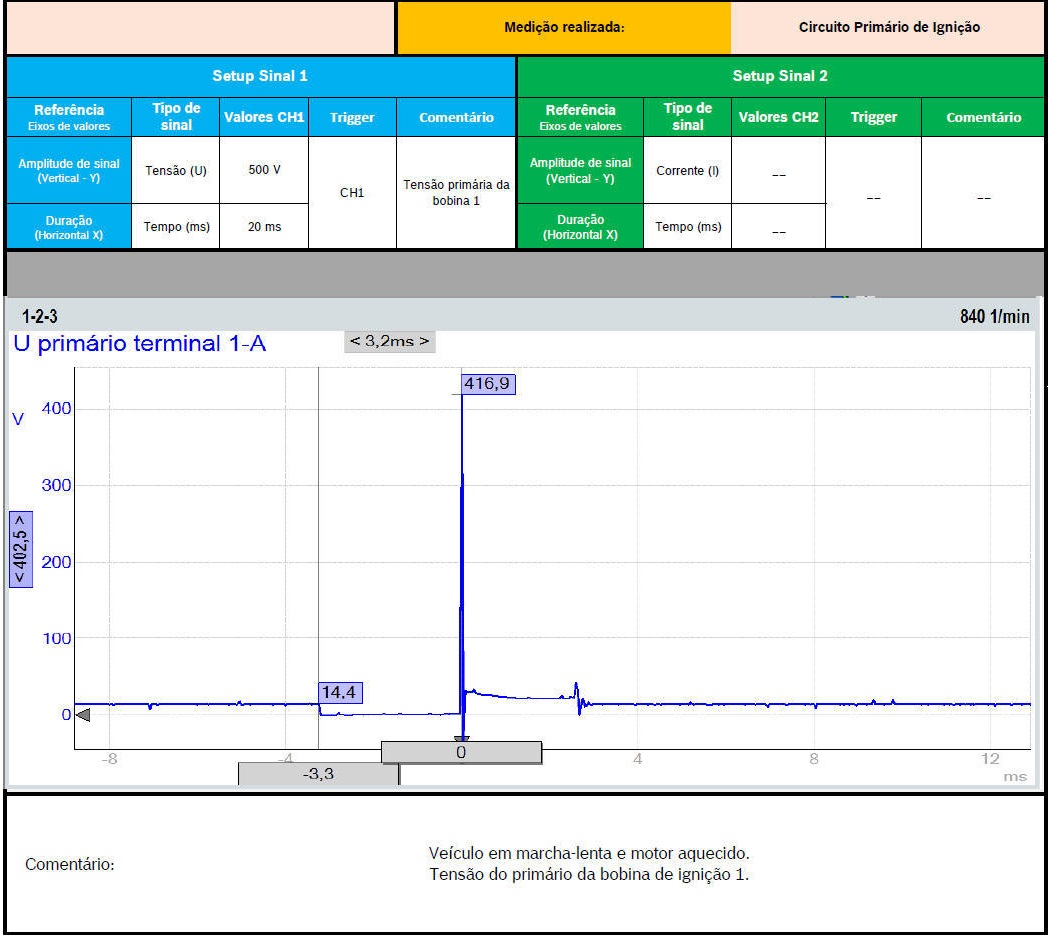
Task: Select the Setup Sinal 1 header
Action: 260,76
